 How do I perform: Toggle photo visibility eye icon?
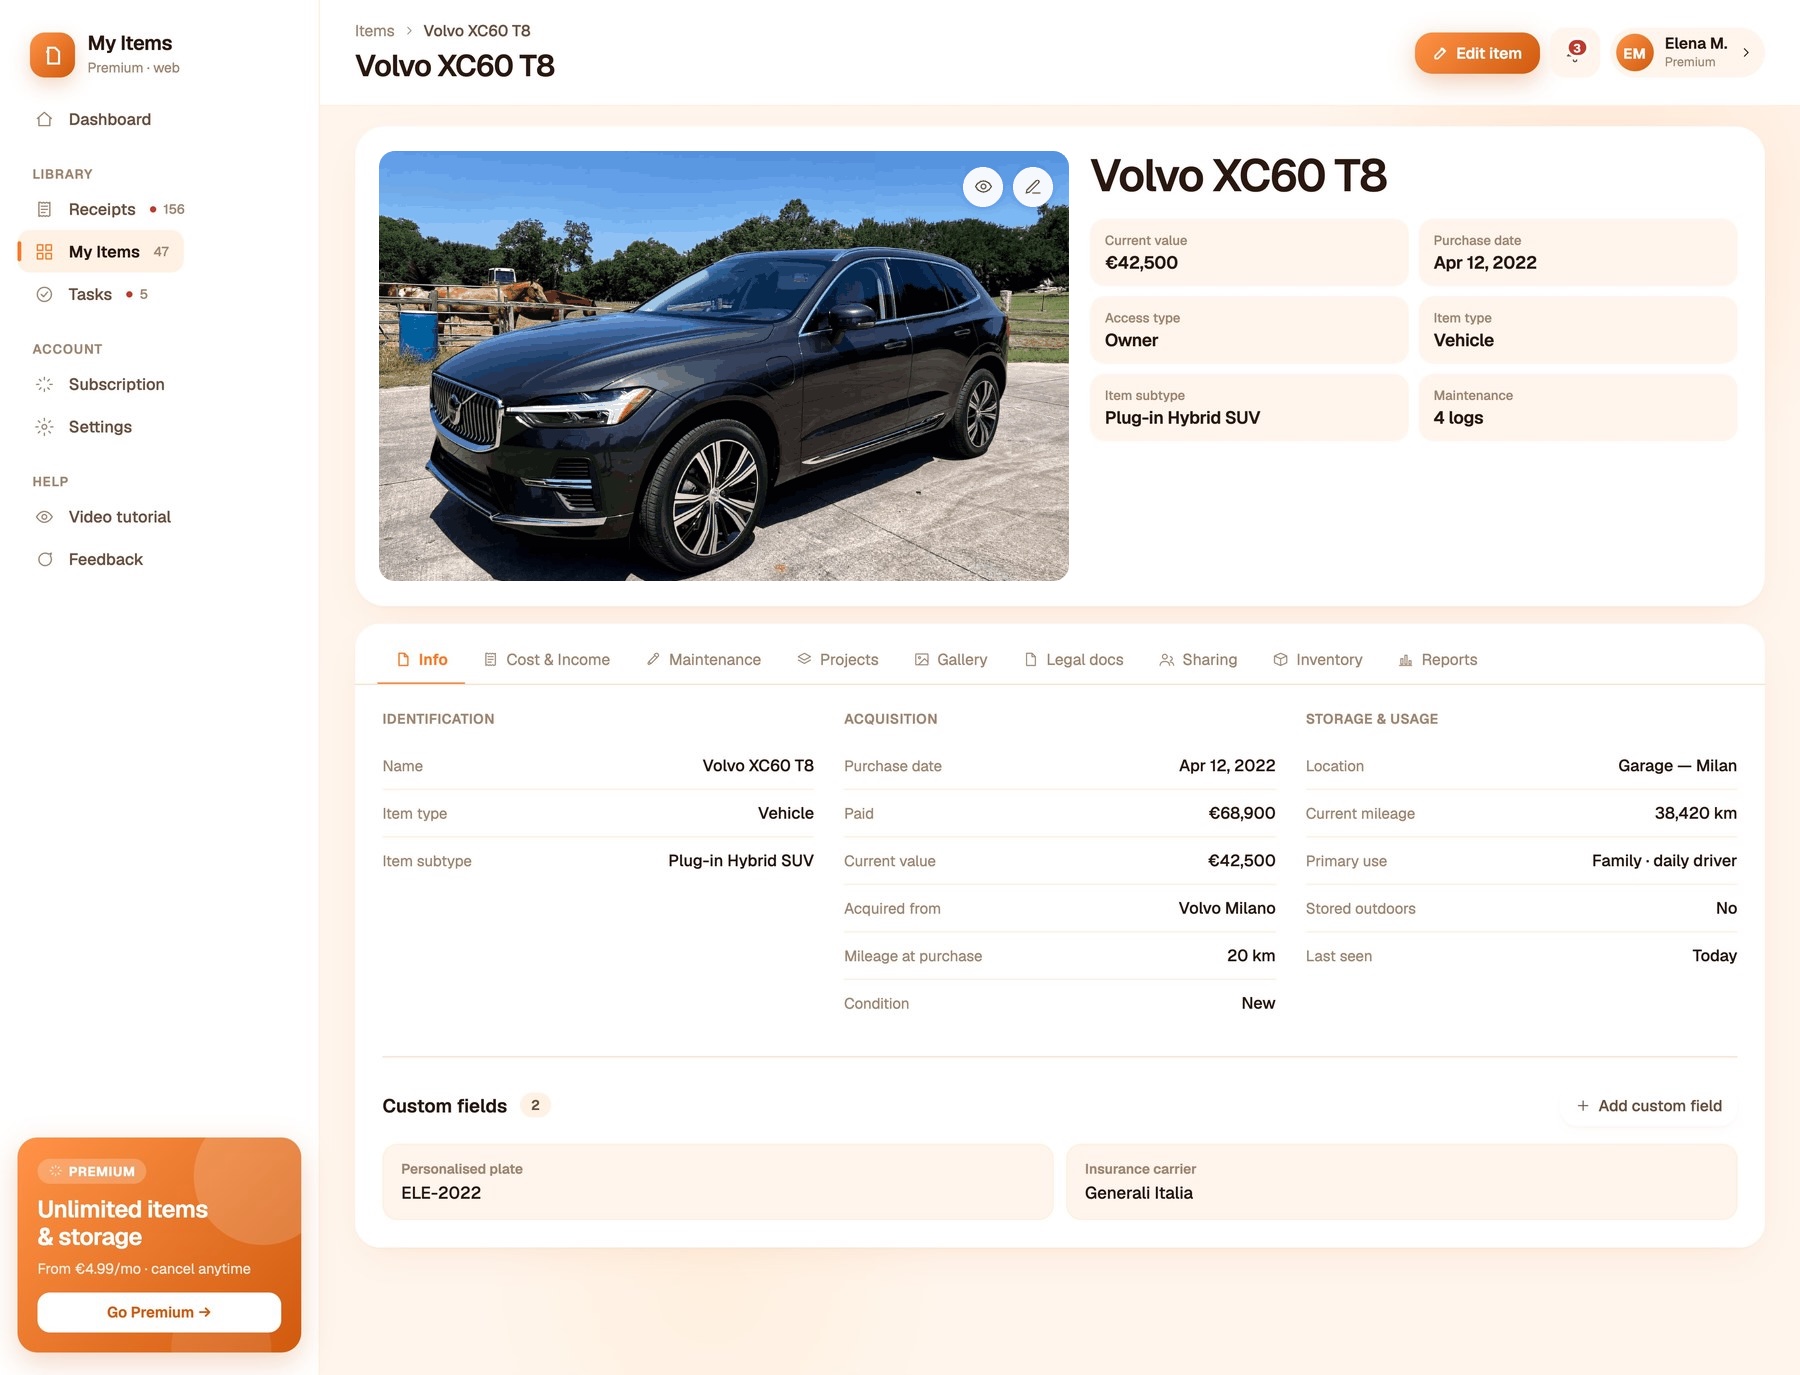click(983, 187)
